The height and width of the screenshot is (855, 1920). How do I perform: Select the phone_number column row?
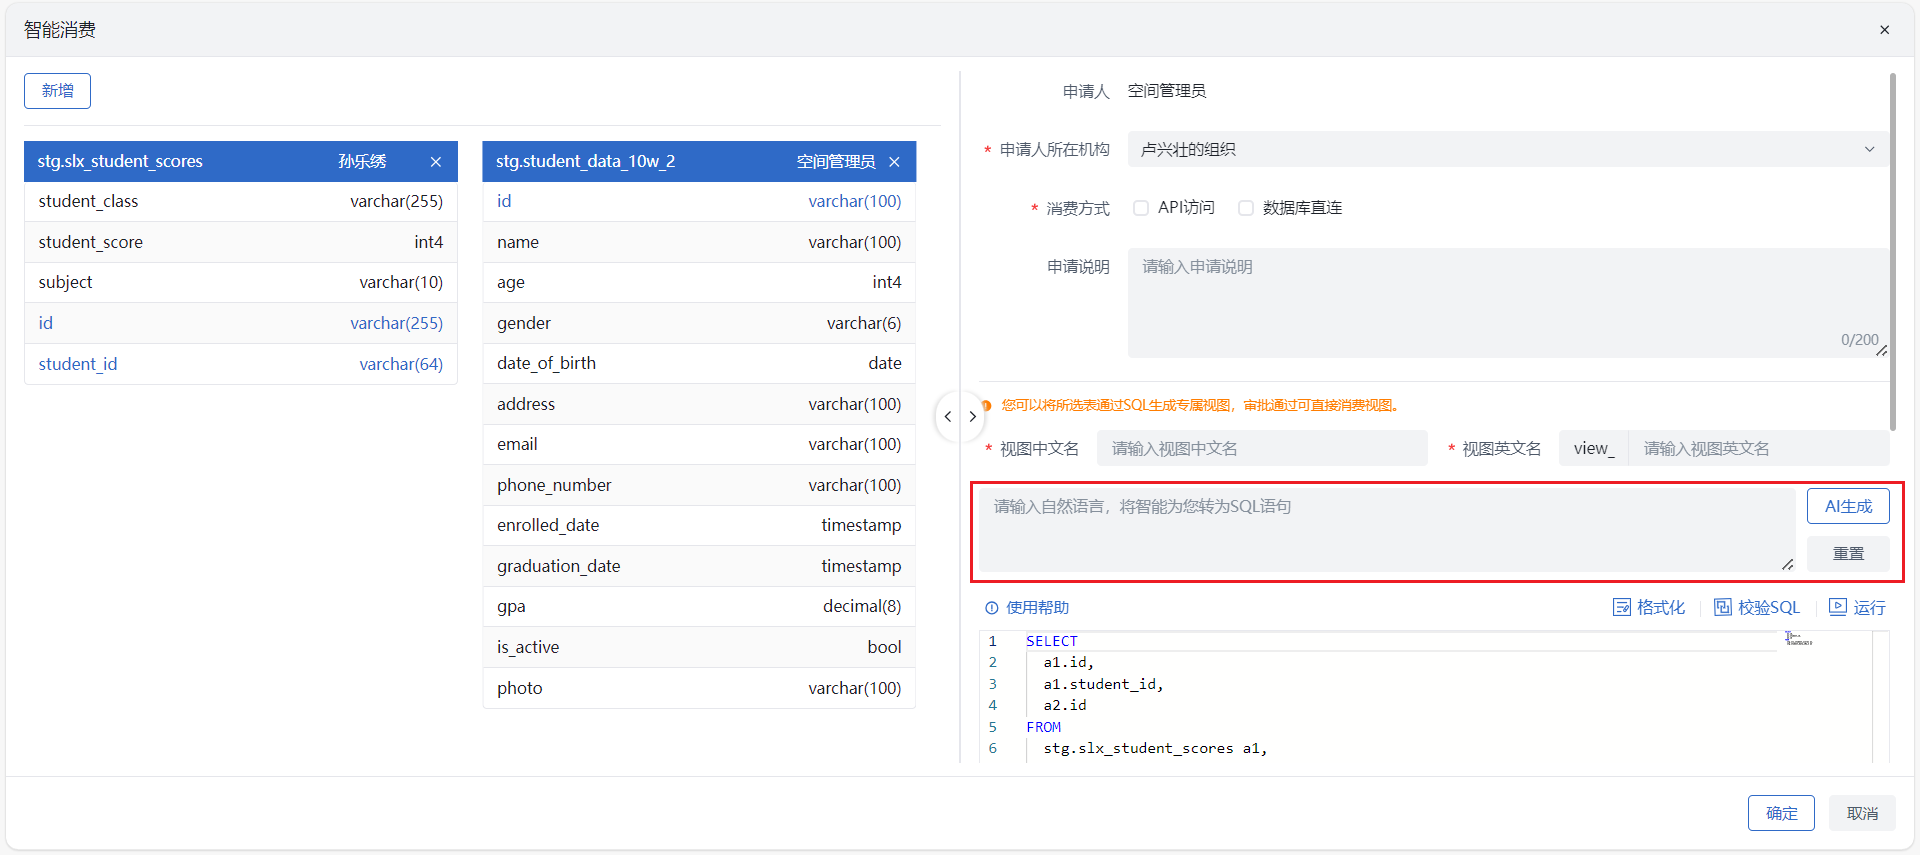(x=699, y=485)
